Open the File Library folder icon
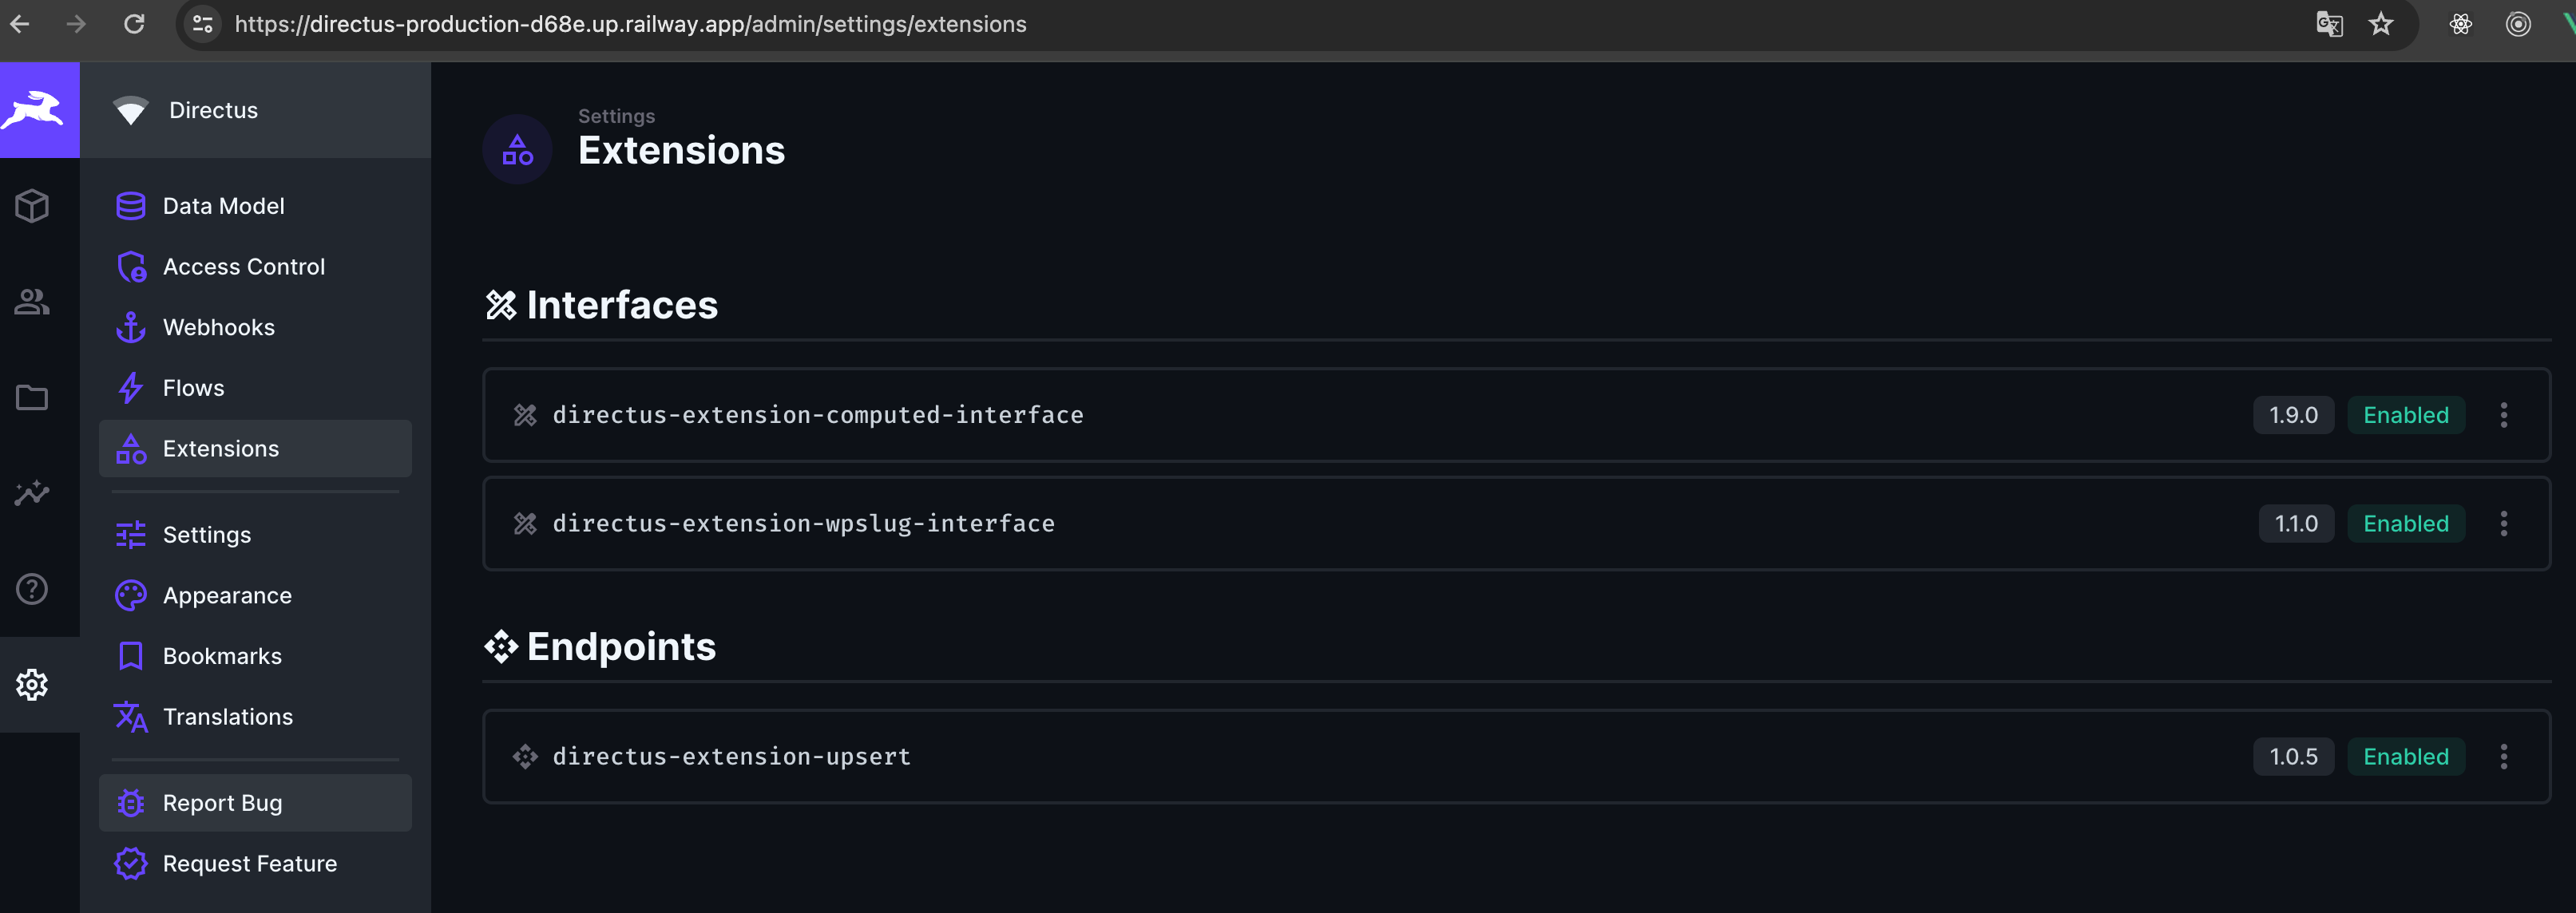This screenshot has width=2576, height=913. (32, 398)
